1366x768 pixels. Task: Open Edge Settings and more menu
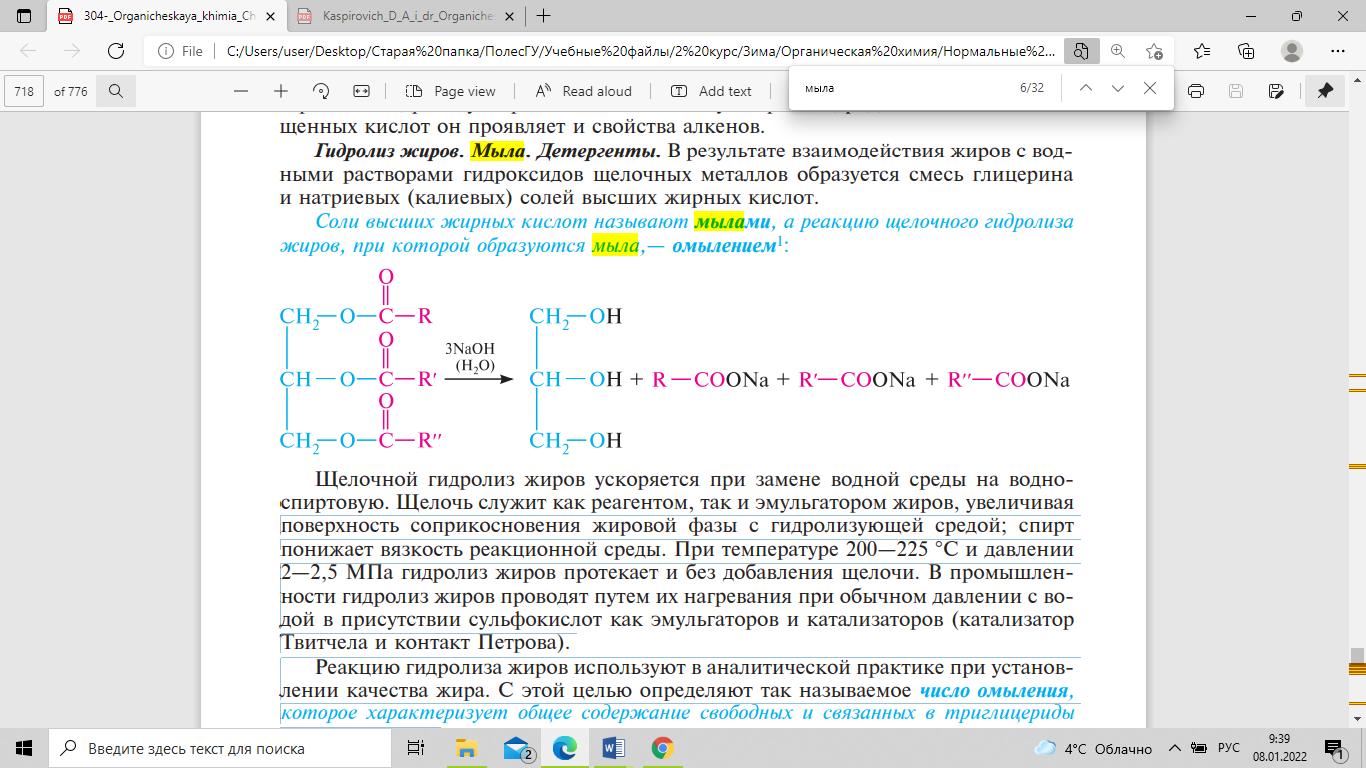tap(1338, 51)
